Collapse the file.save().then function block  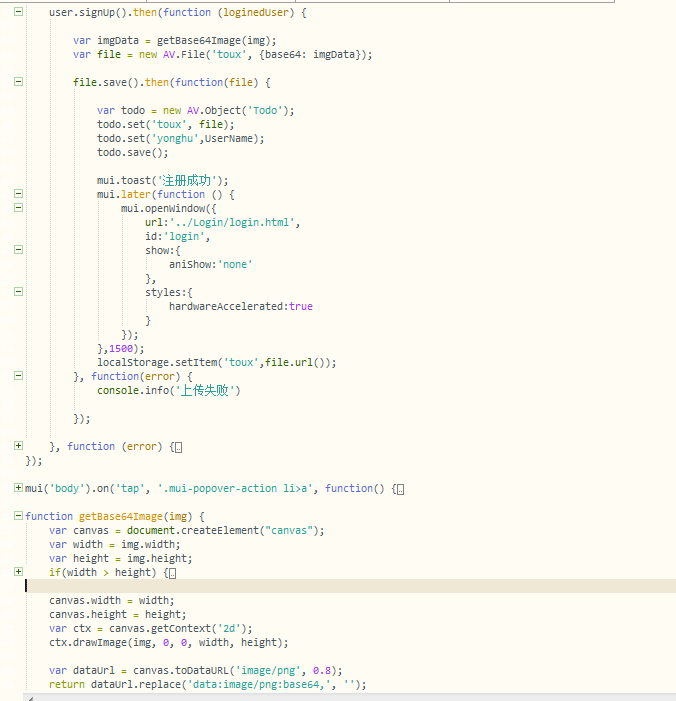tap(18, 82)
